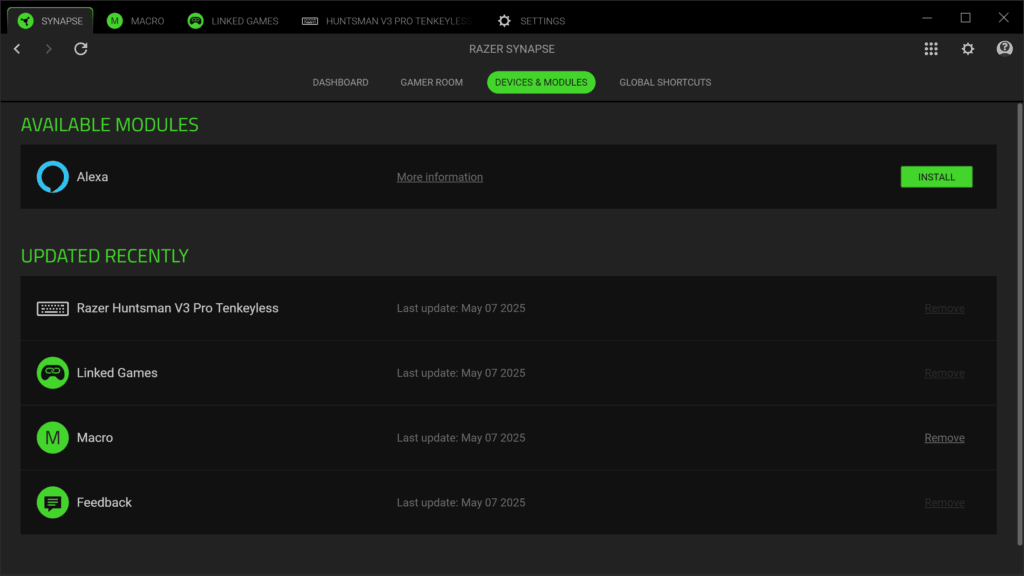The image size is (1024, 576).
Task: Click the Feedback row's last update date
Action: pos(461,502)
